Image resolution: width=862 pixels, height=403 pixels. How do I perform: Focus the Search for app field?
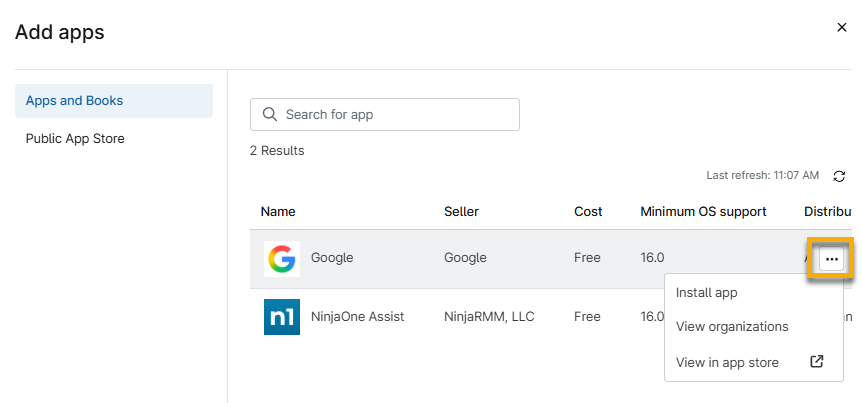385,114
